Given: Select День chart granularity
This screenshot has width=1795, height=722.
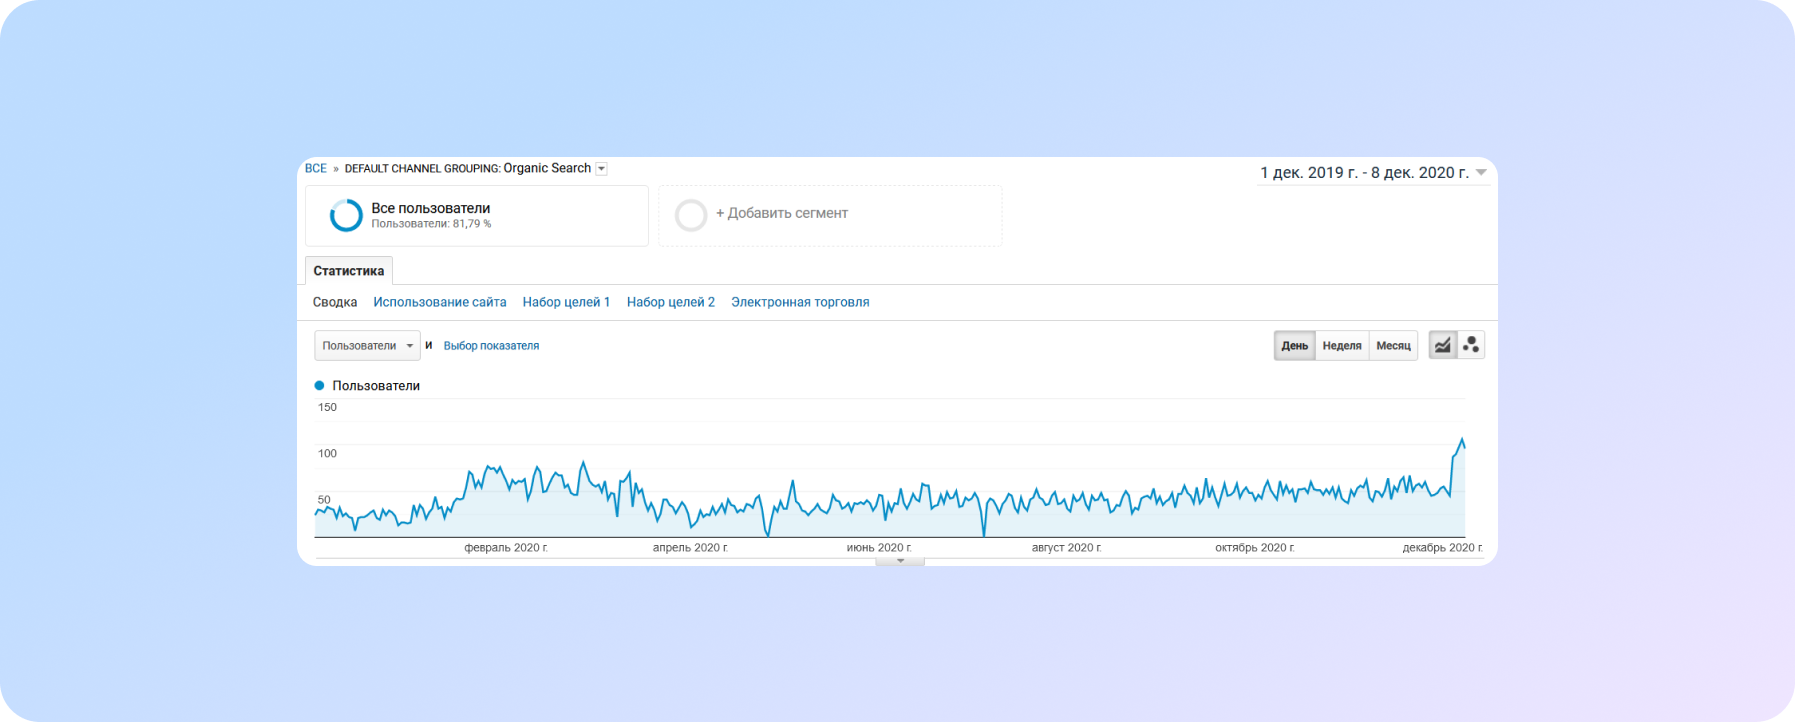Looking at the screenshot, I should [1295, 346].
